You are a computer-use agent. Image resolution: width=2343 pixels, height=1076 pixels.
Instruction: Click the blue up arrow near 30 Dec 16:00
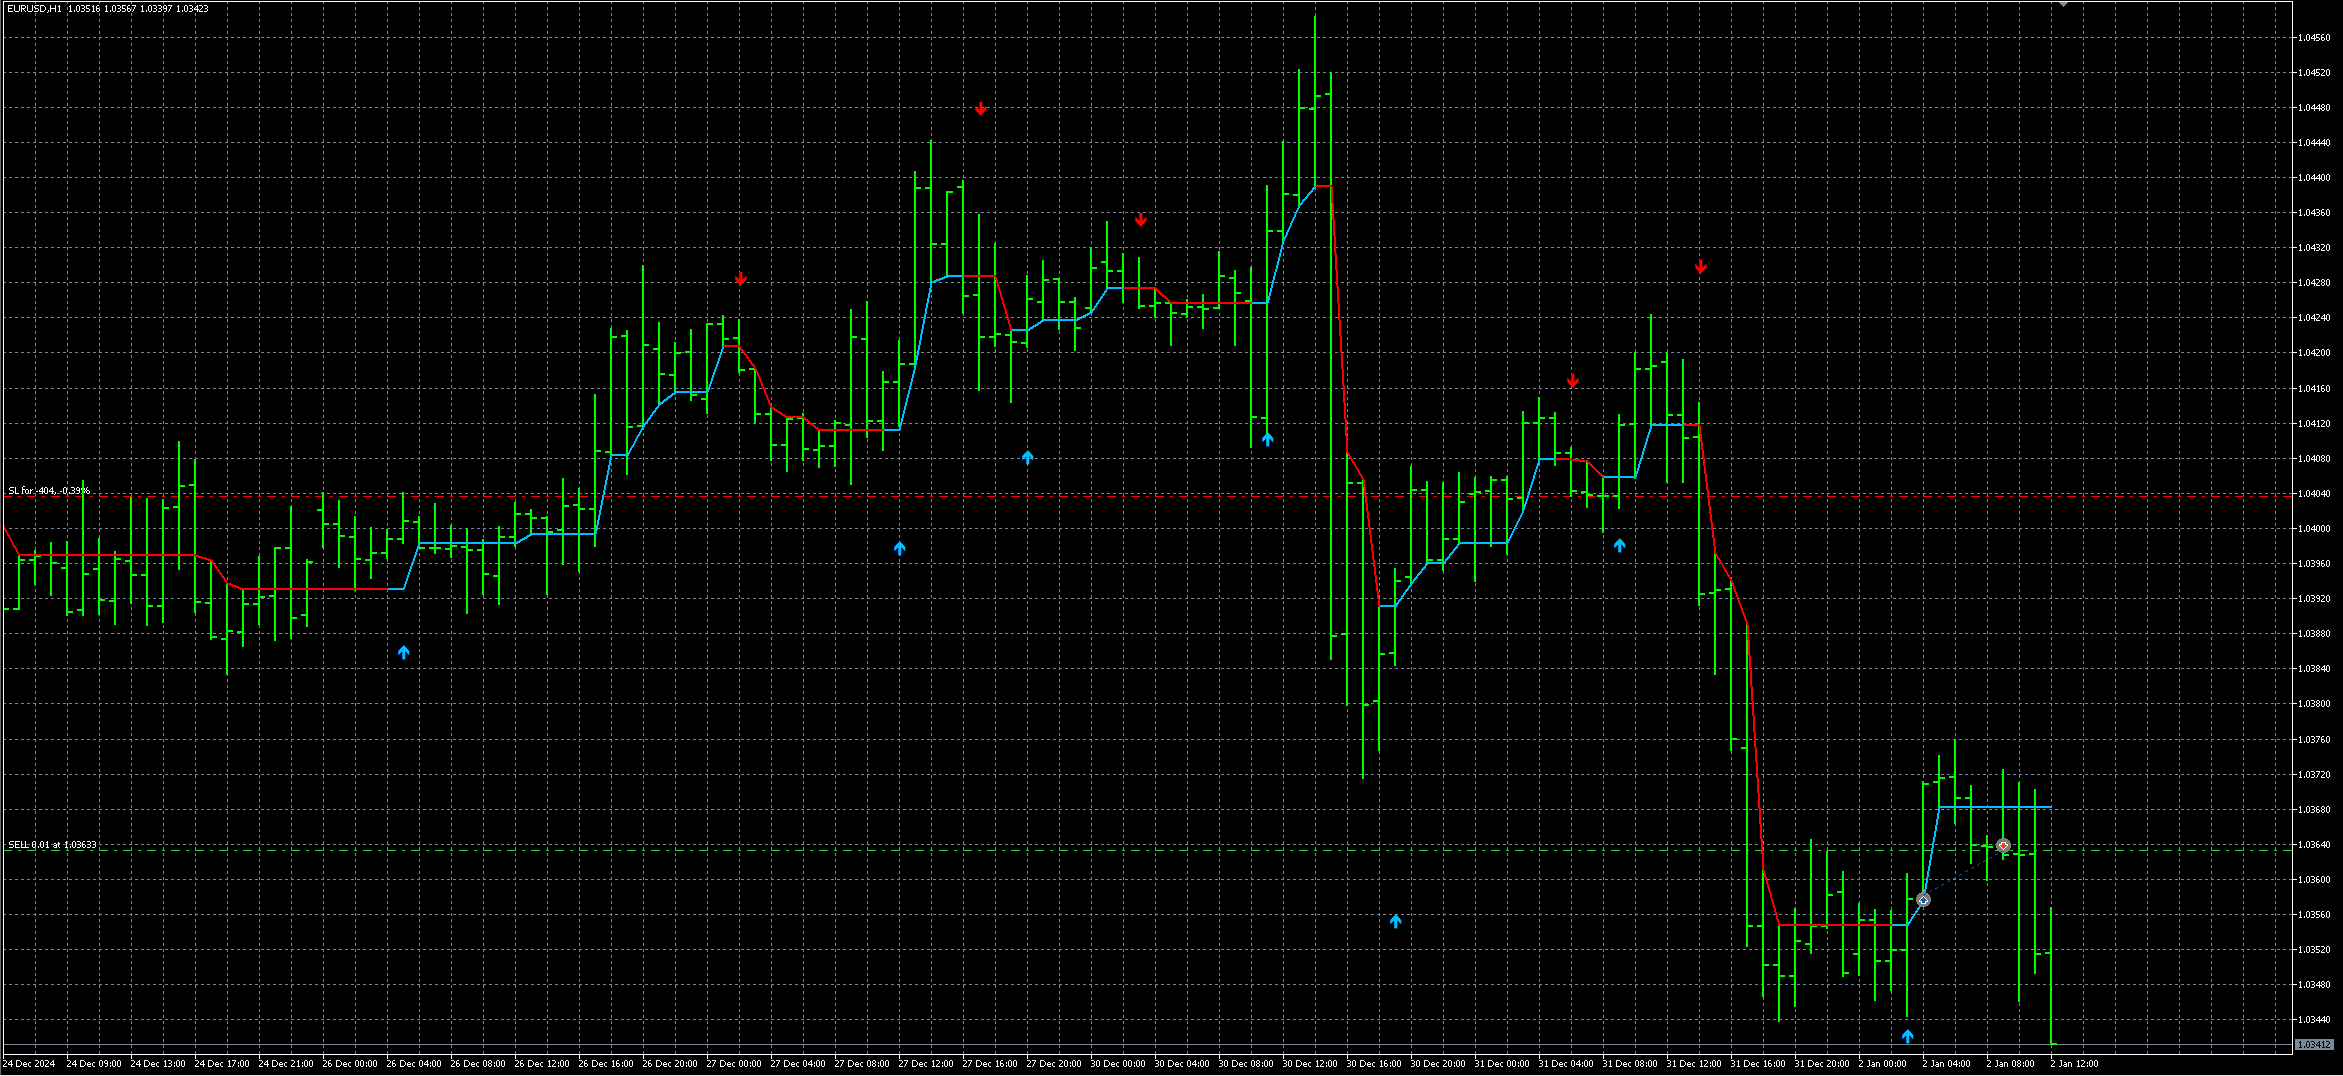[x=1396, y=921]
